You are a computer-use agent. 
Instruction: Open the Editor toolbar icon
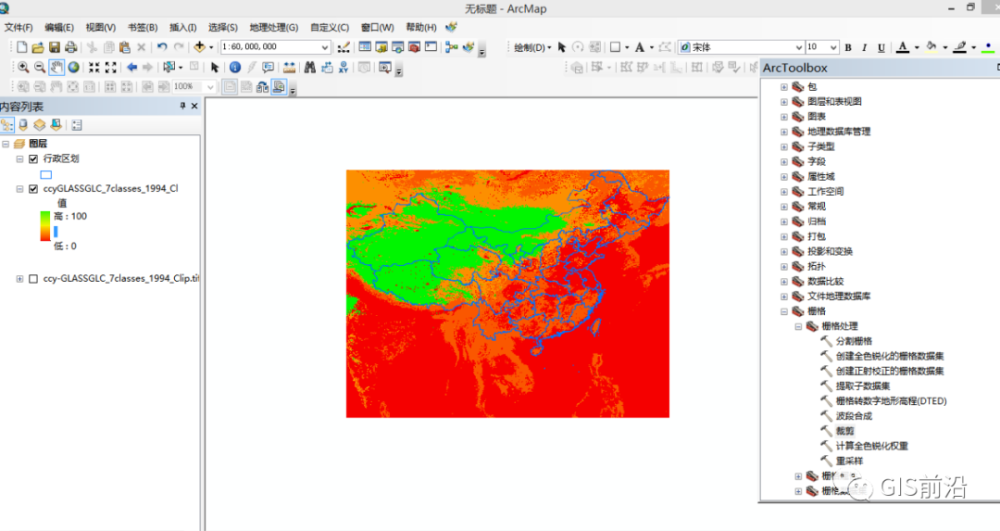[x=343, y=47]
